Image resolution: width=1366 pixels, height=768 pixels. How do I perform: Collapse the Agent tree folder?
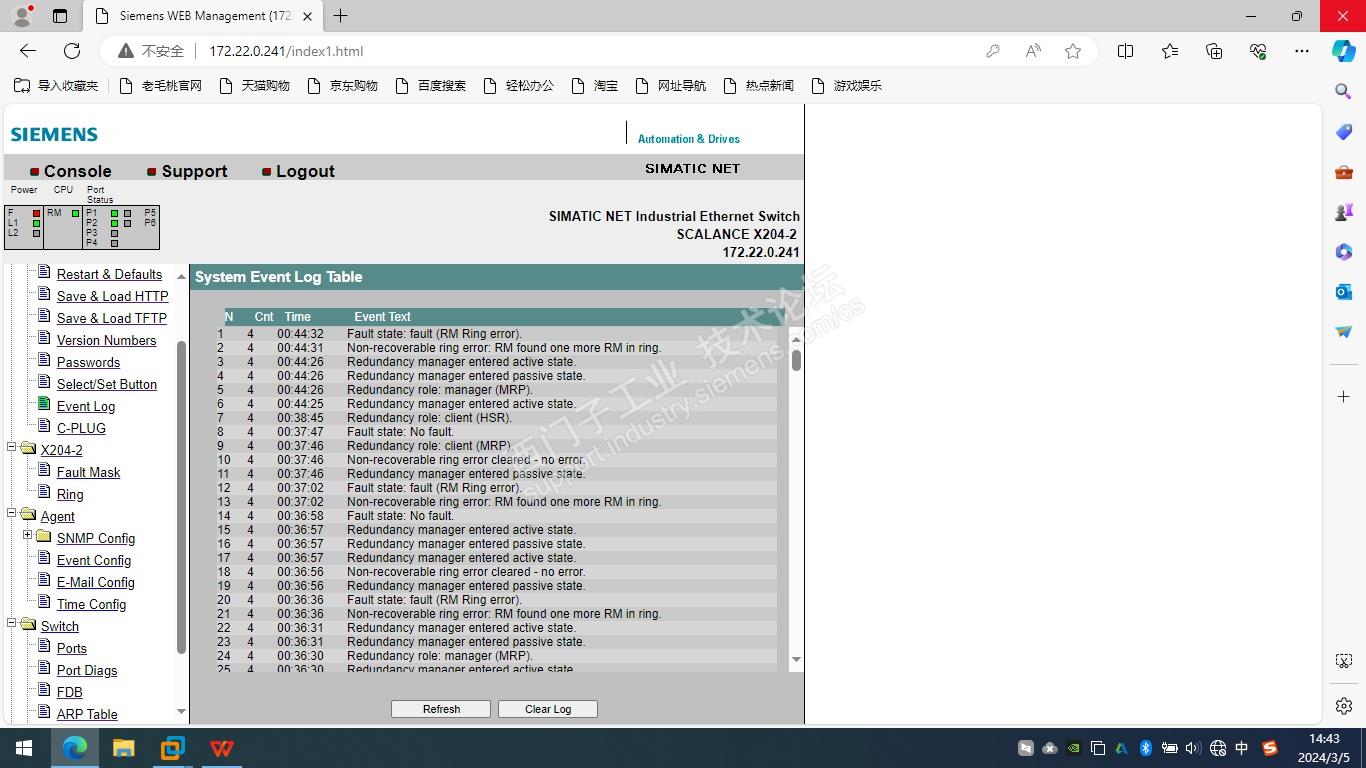point(12,515)
